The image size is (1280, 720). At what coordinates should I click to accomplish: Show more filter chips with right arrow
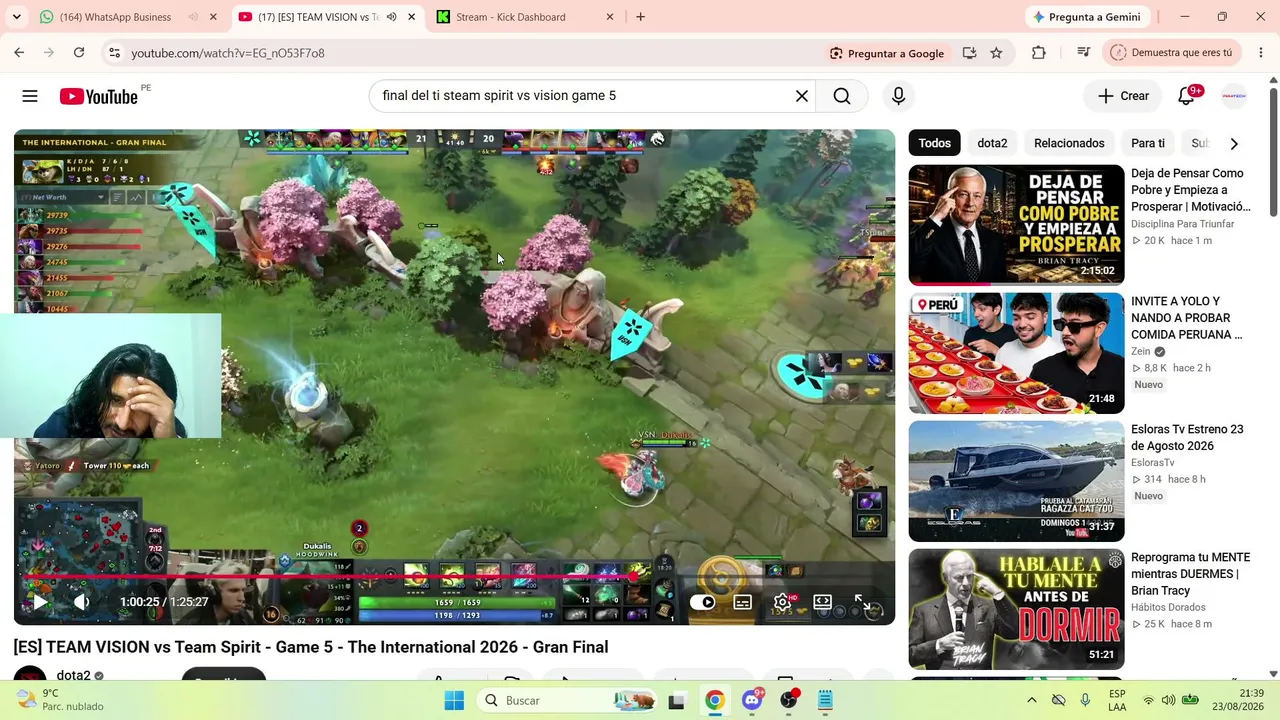[x=1234, y=143]
